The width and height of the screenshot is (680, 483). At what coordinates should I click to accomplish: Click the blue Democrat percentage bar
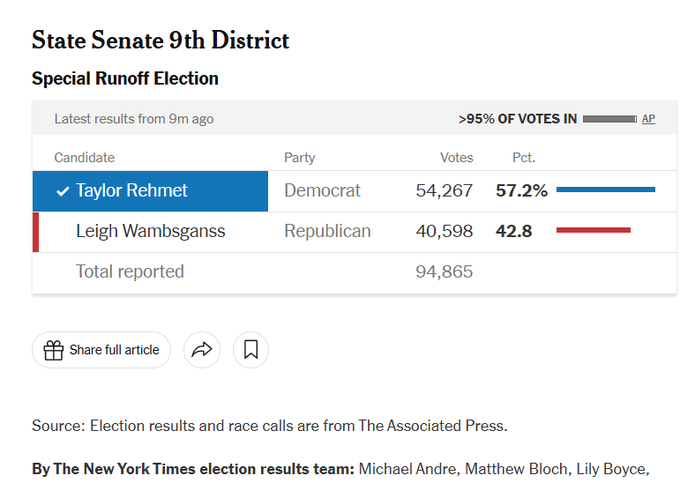click(x=605, y=189)
